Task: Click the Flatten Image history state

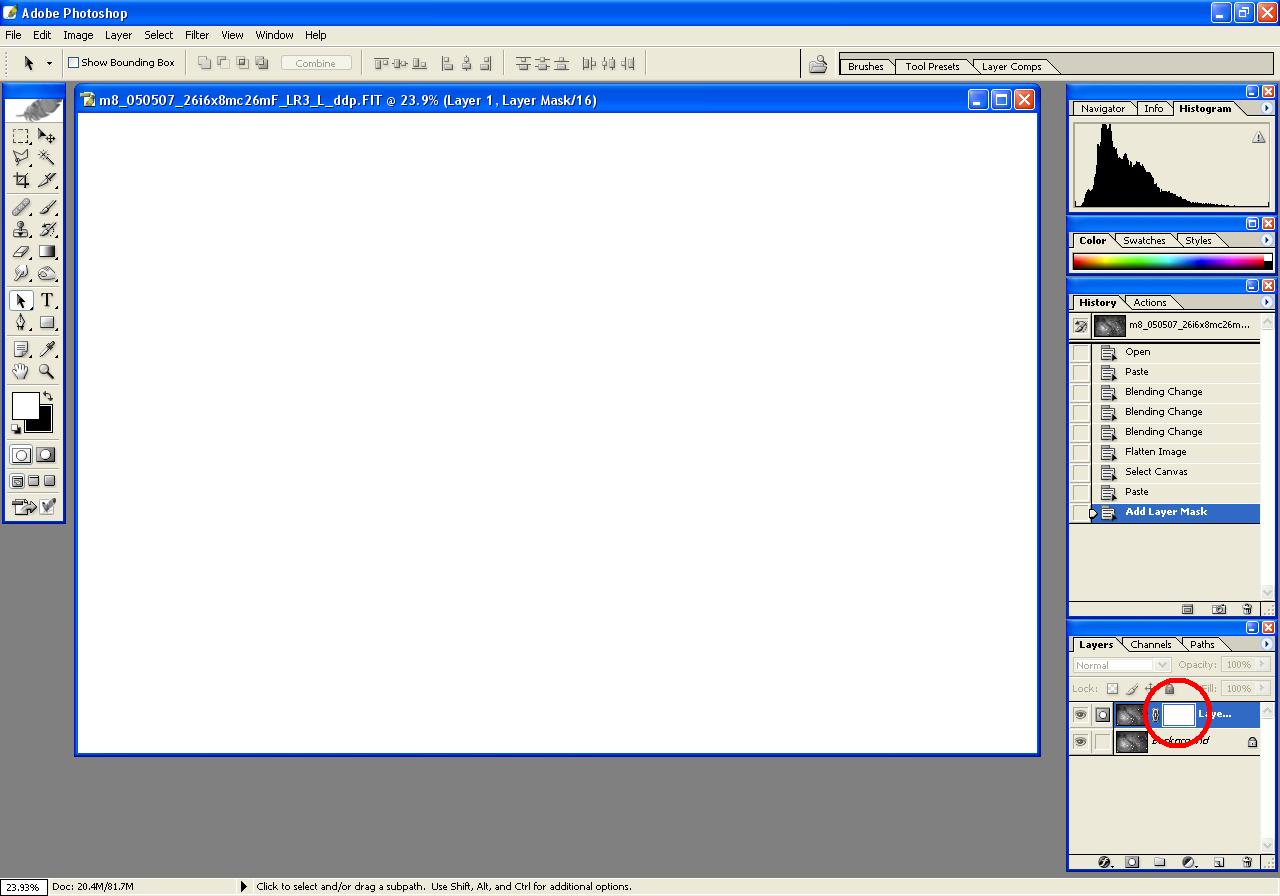Action: (x=1155, y=452)
